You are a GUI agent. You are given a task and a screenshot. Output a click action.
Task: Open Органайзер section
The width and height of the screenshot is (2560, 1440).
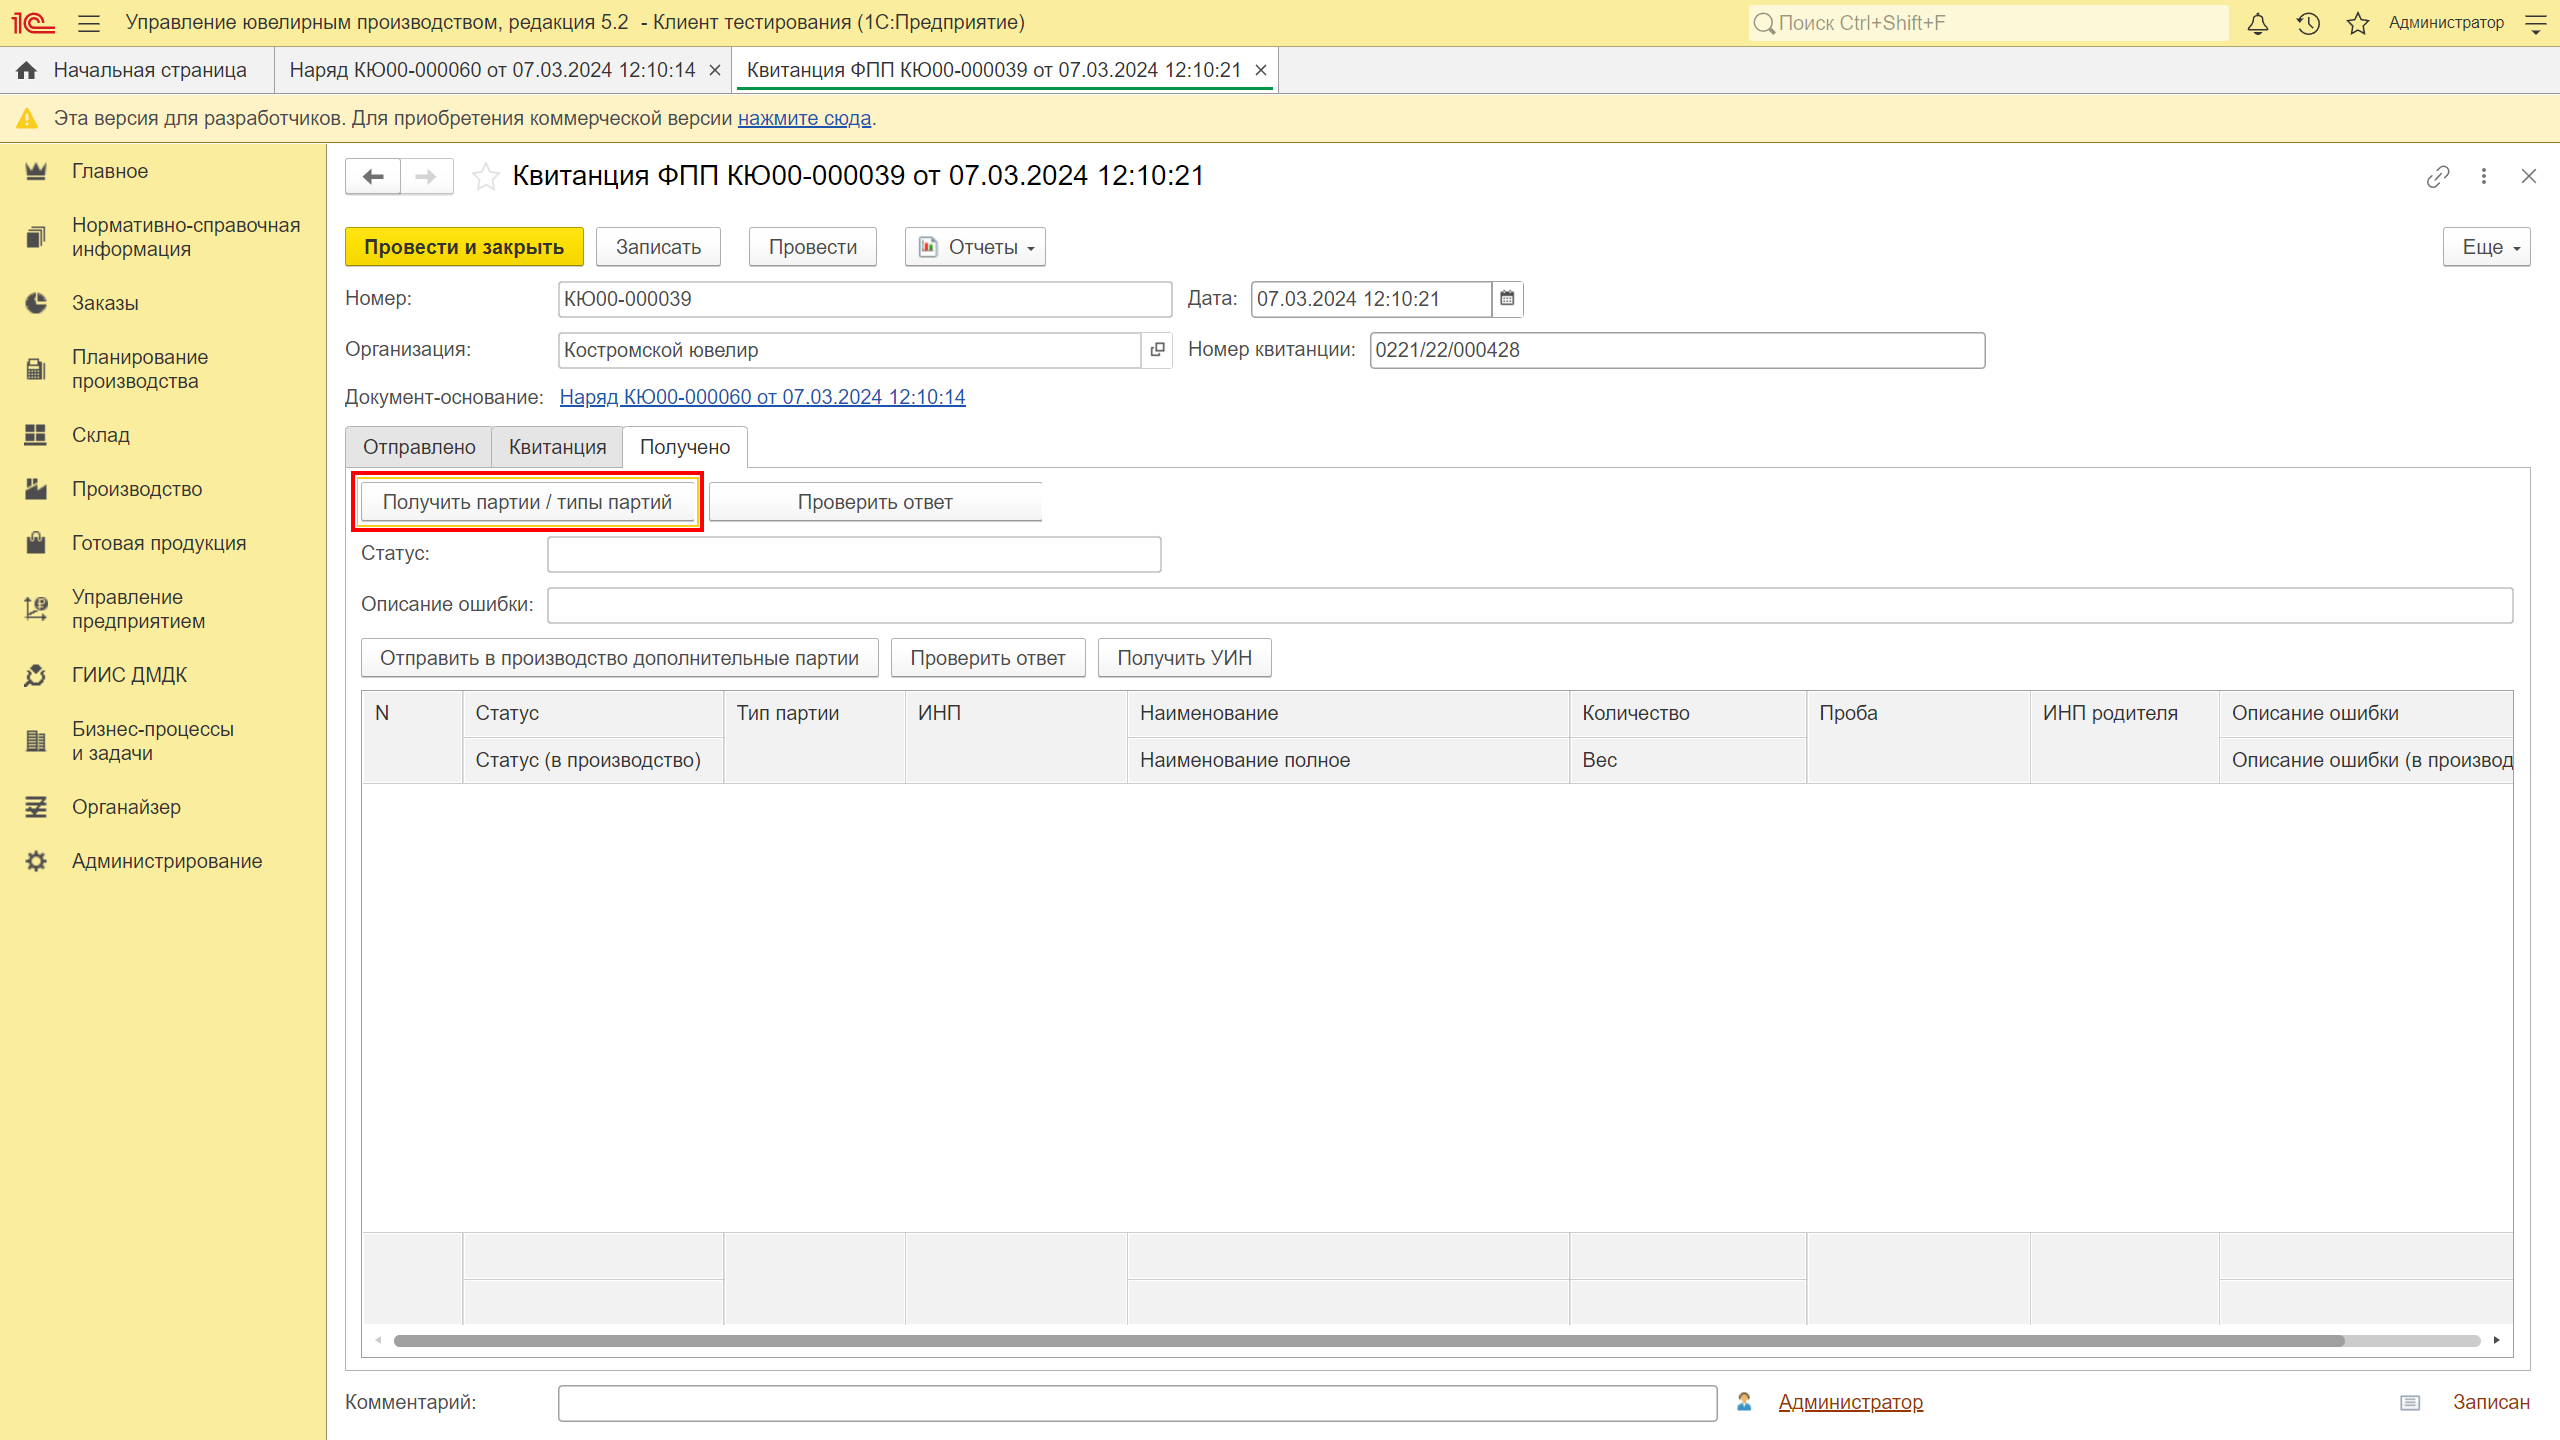click(x=126, y=807)
